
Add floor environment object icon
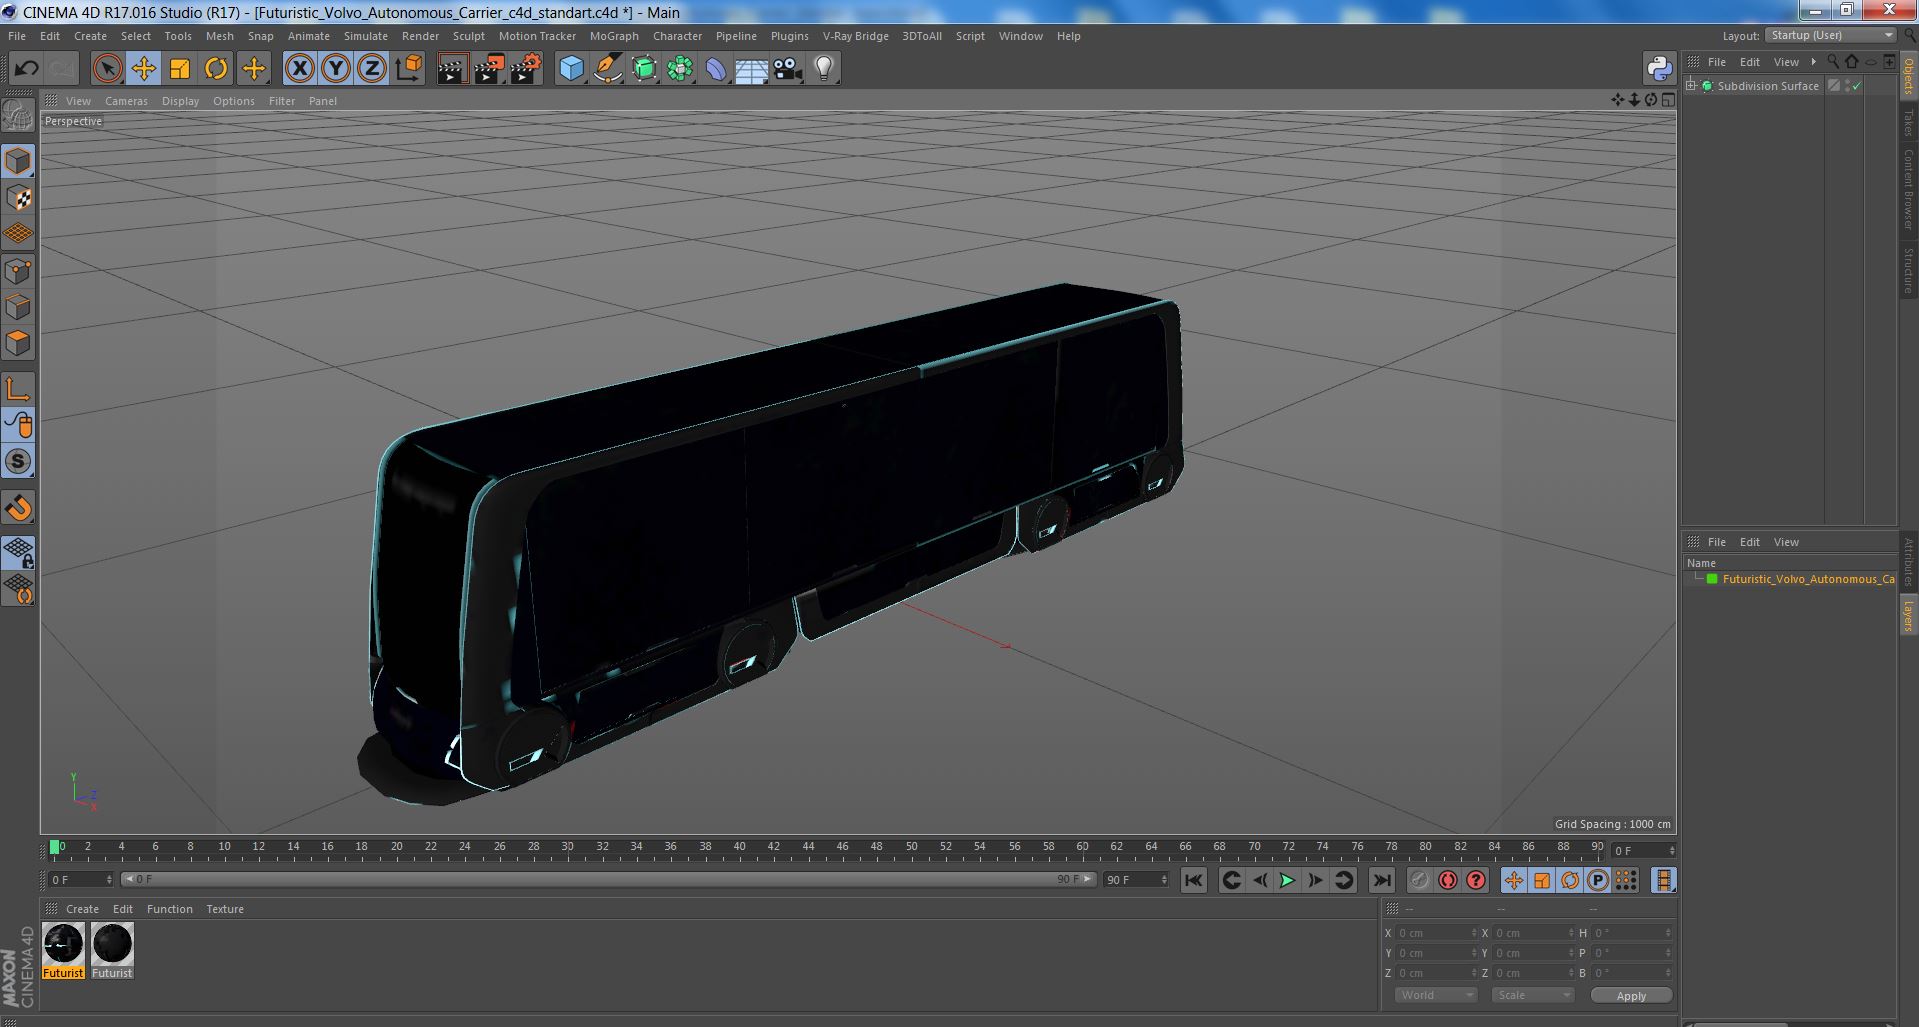point(752,68)
